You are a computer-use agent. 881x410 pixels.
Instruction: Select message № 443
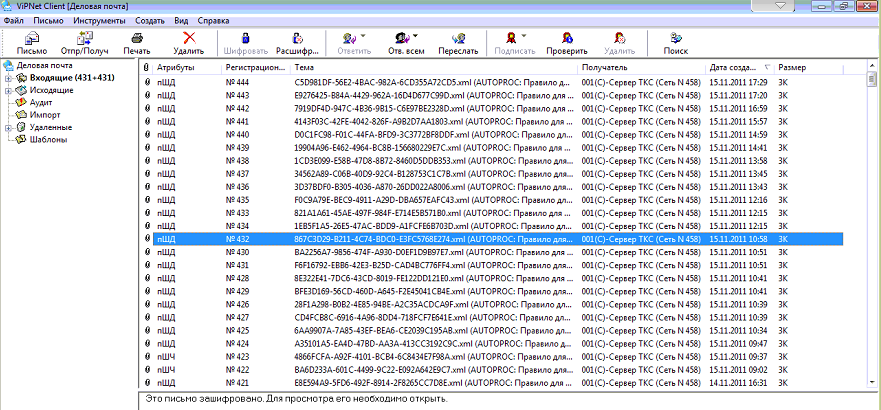(492, 95)
